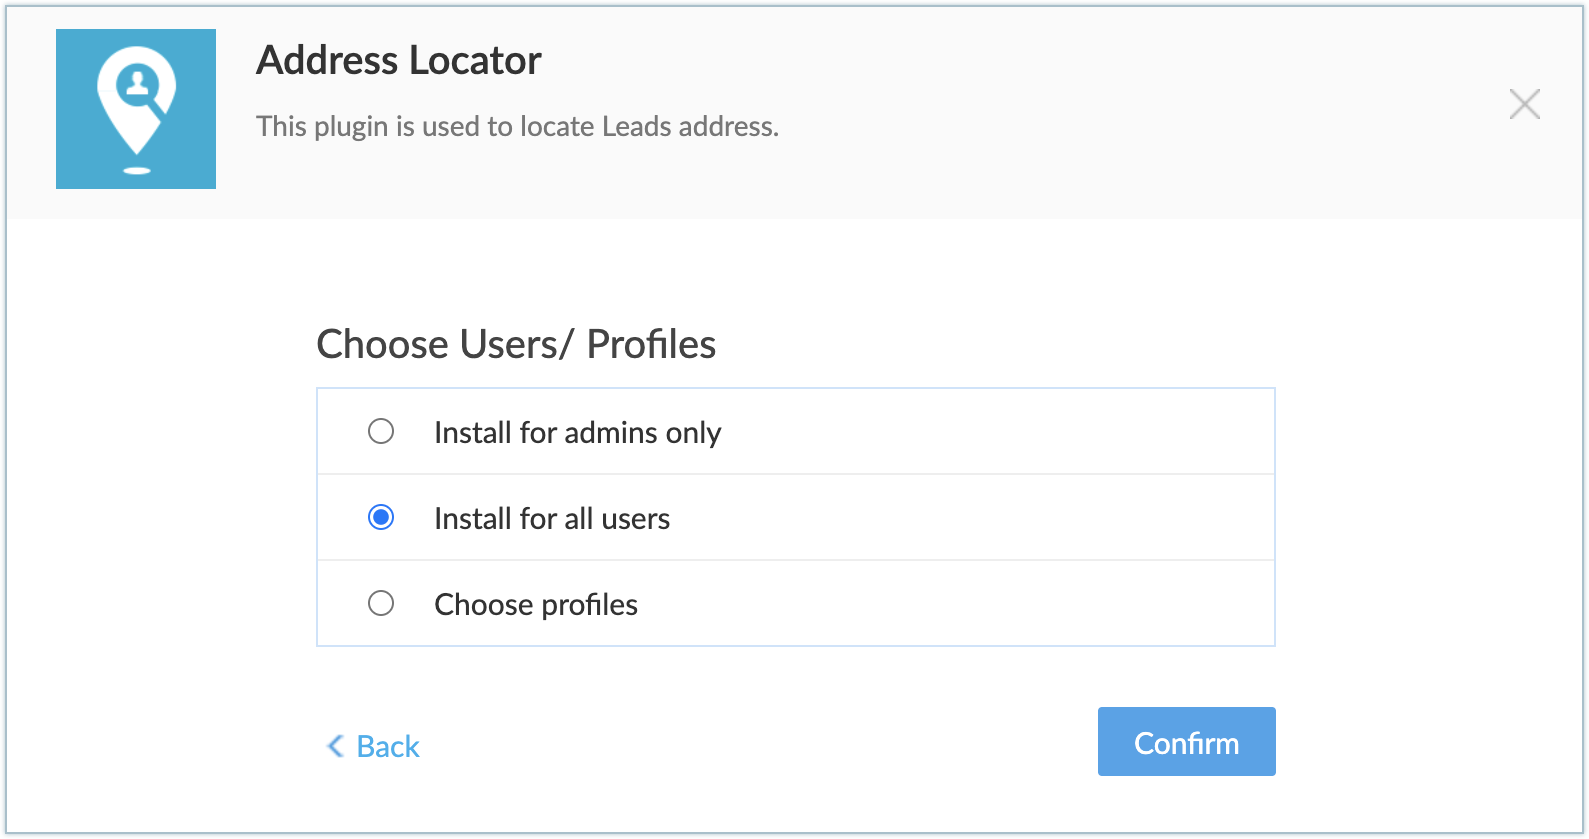Click the word 'Leads' in the description
The width and height of the screenshot is (1589, 839).
(637, 127)
